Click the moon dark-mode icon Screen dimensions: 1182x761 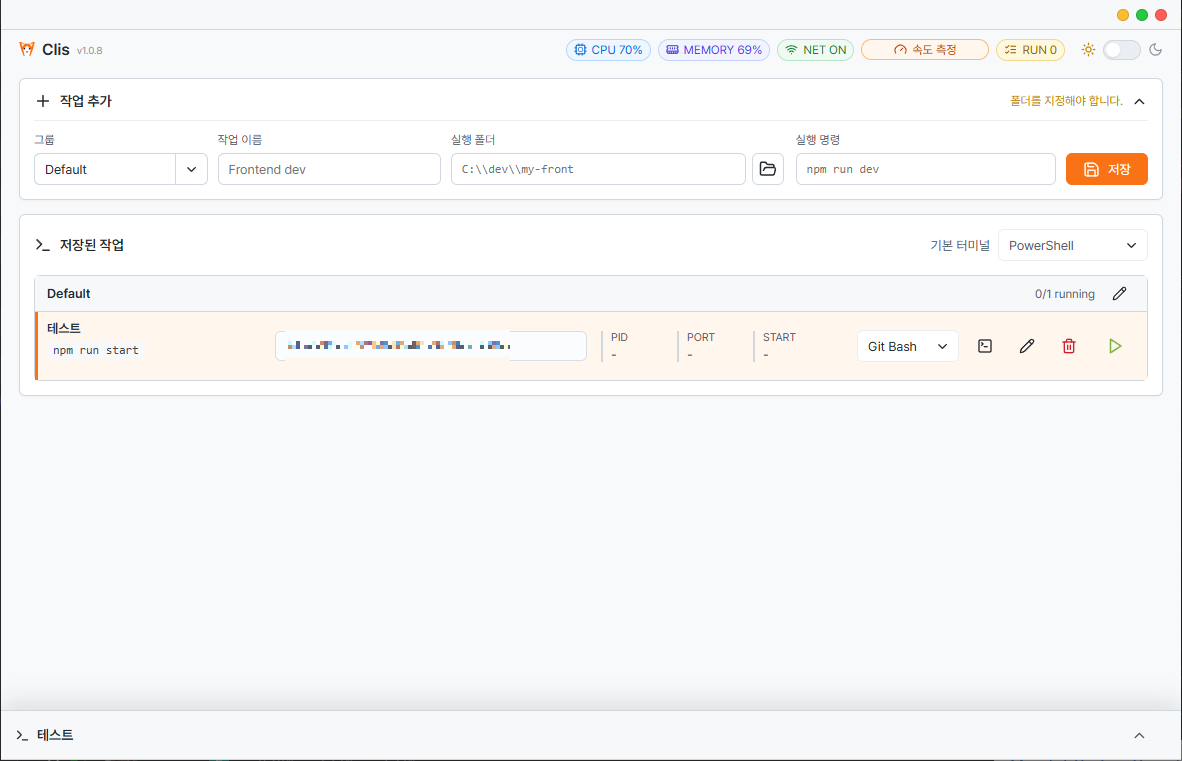pos(1155,50)
